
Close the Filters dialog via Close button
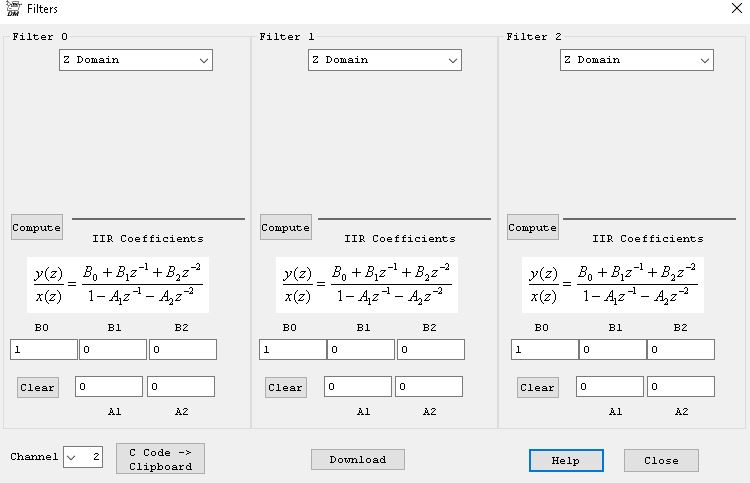(661, 460)
